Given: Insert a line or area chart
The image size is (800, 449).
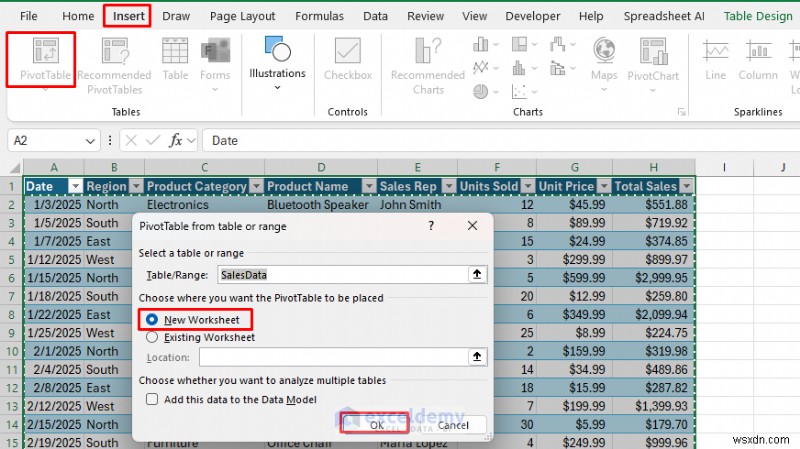Looking at the screenshot, I should pyautogui.click(x=485, y=67).
